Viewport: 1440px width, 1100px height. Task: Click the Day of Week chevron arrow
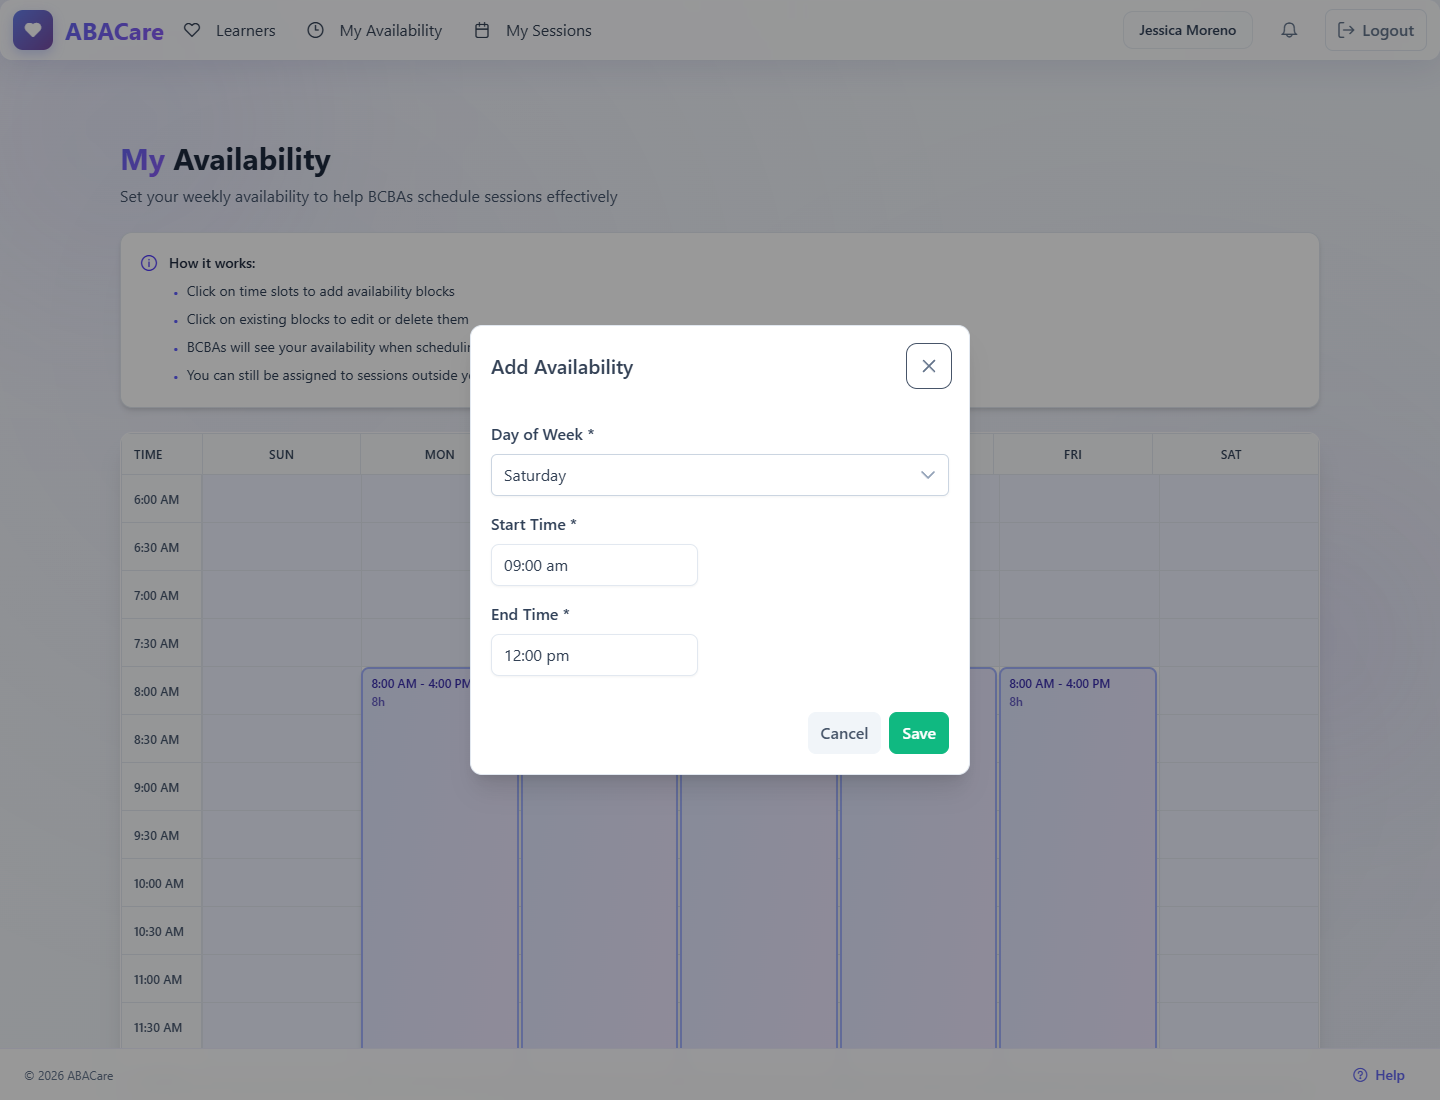928,475
